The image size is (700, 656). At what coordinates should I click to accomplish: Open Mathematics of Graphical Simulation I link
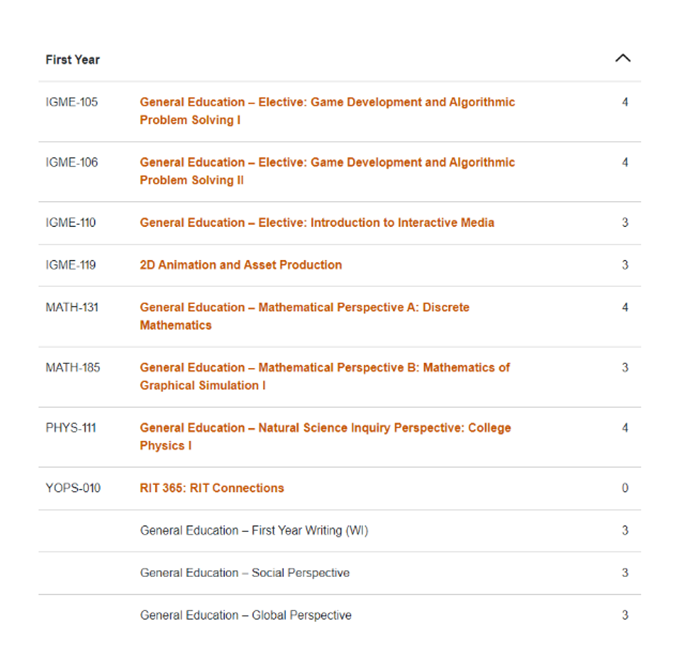(x=325, y=376)
